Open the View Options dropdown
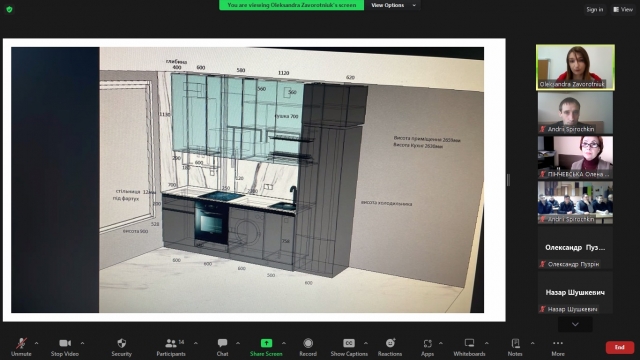This screenshot has width=640, height=360. [x=393, y=5]
